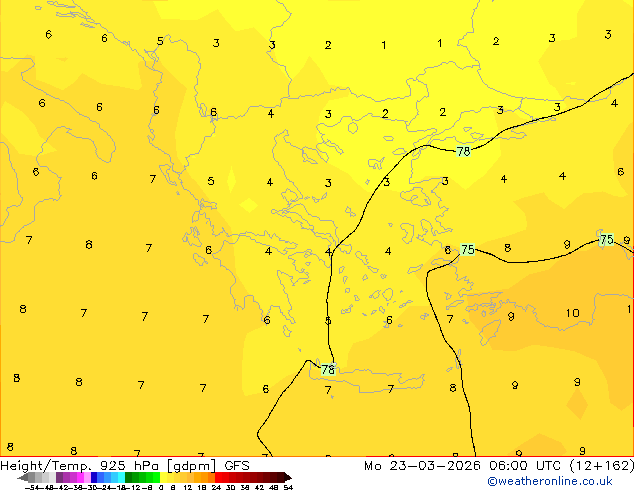Screen dimensions: 634x490
Task: Click the bright green legend swatch
Action: pos(156,477)
